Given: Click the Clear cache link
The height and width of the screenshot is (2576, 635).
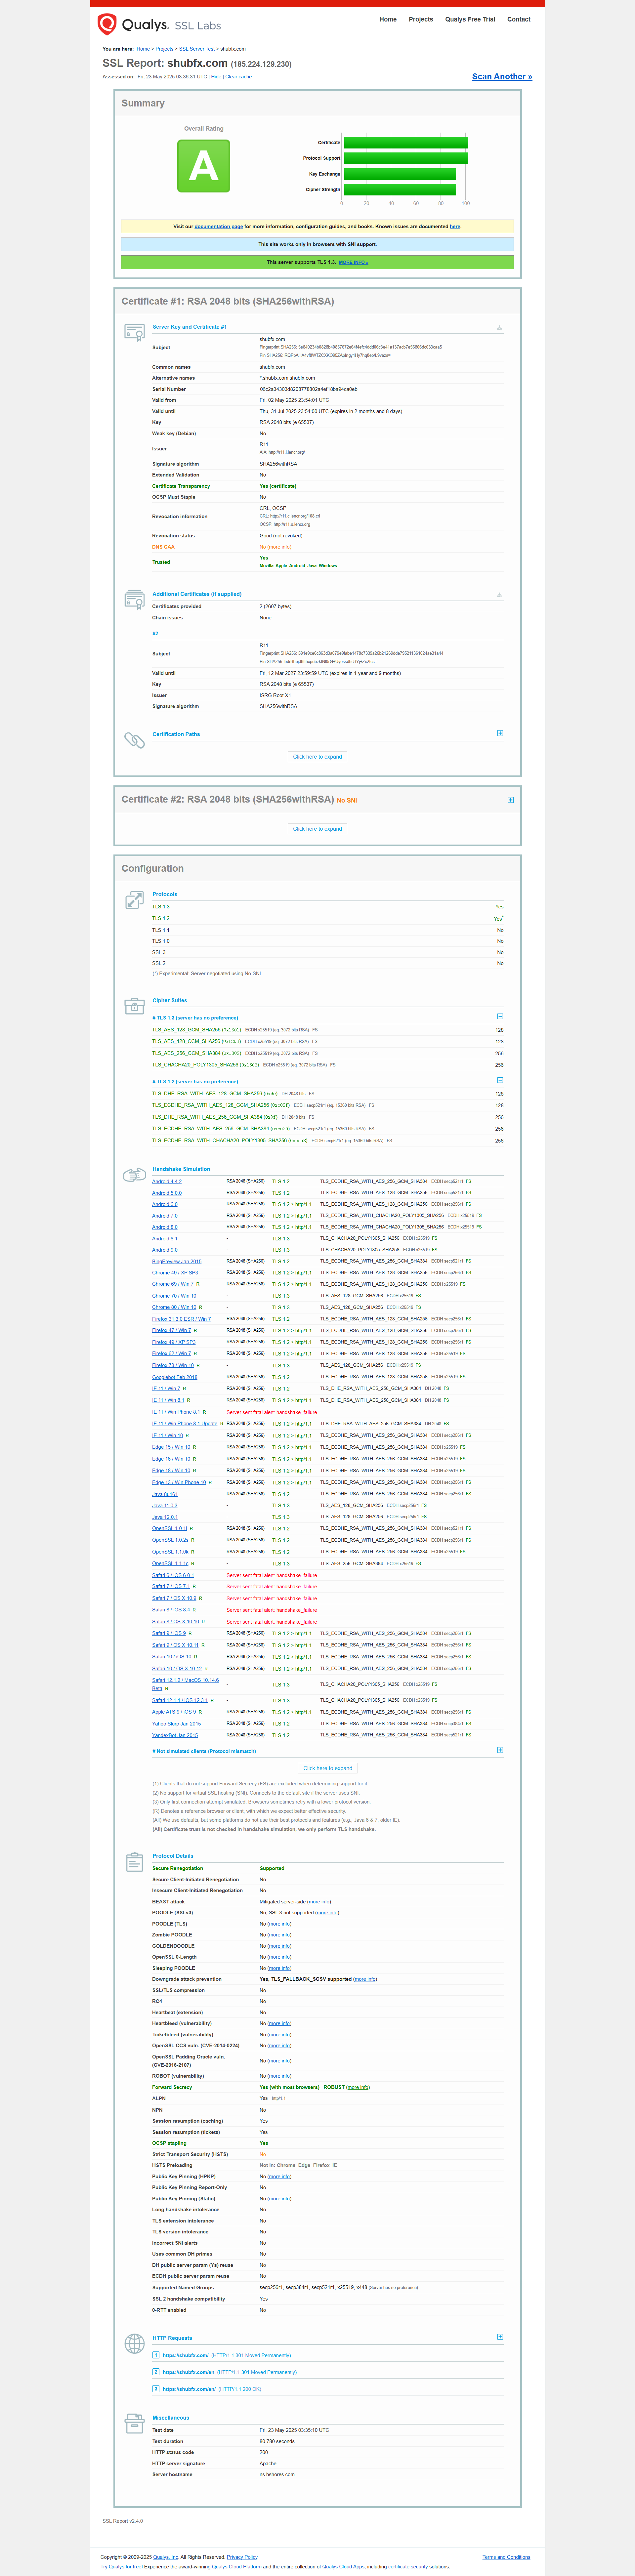Looking at the screenshot, I should point(238,77).
